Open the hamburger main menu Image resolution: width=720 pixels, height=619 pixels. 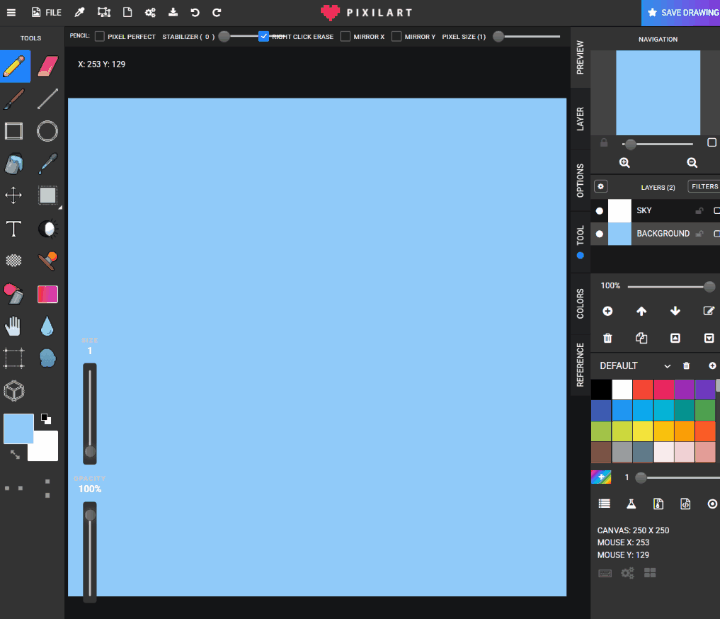[x=11, y=12]
